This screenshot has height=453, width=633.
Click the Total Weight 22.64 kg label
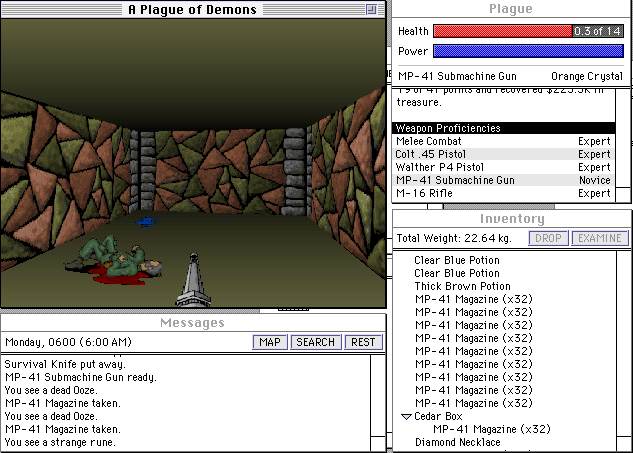(454, 238)
